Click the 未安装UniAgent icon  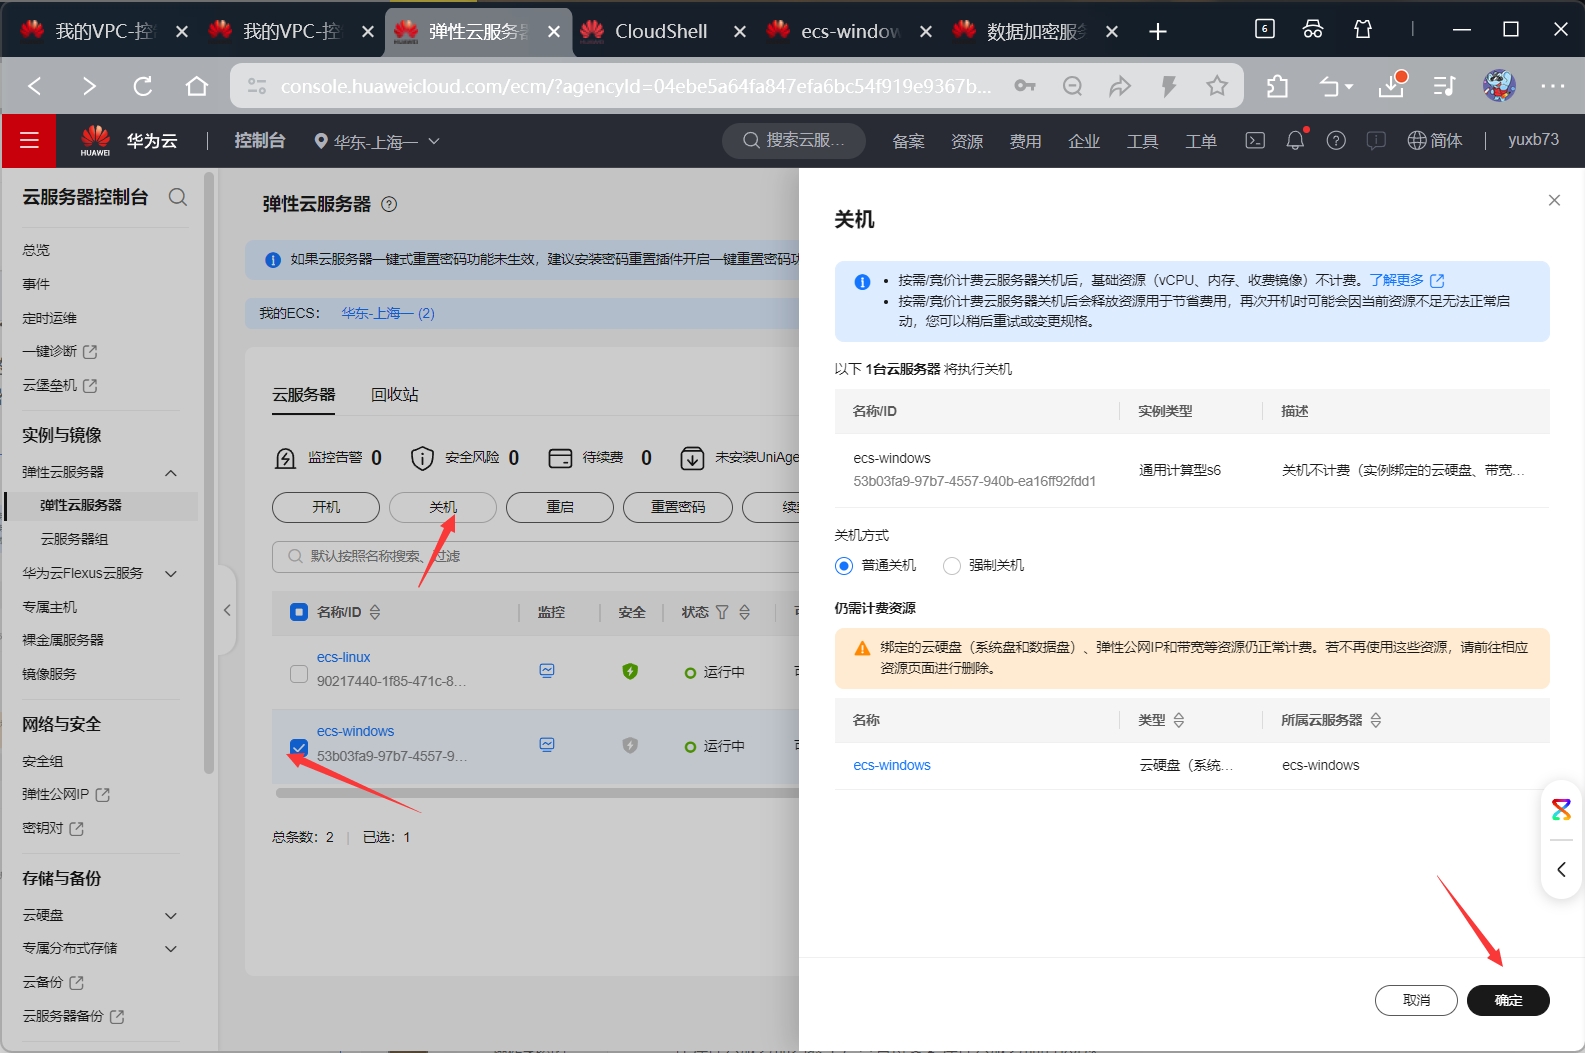coord(692,458)
